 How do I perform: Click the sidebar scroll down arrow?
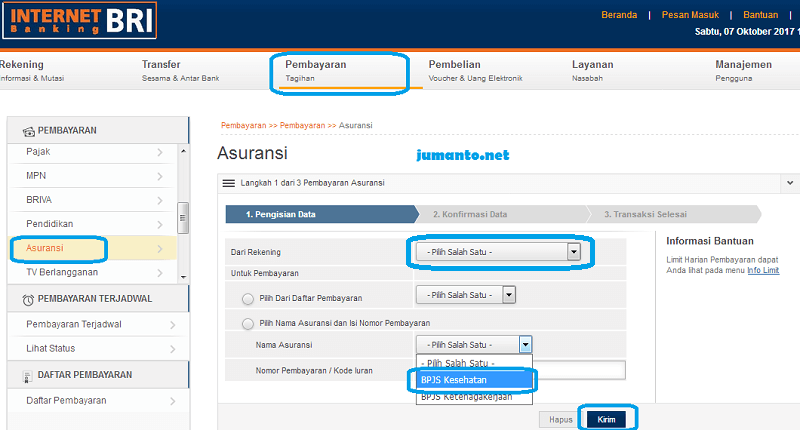(x=183, y=277)
